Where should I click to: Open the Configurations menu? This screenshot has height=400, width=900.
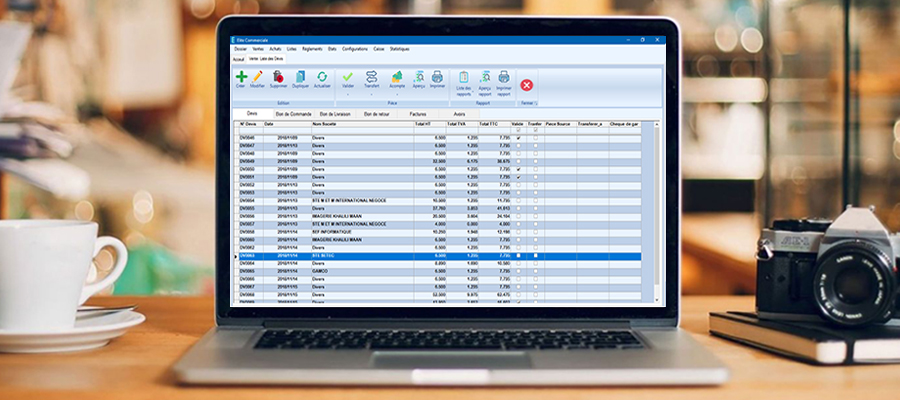pos(354,48)
